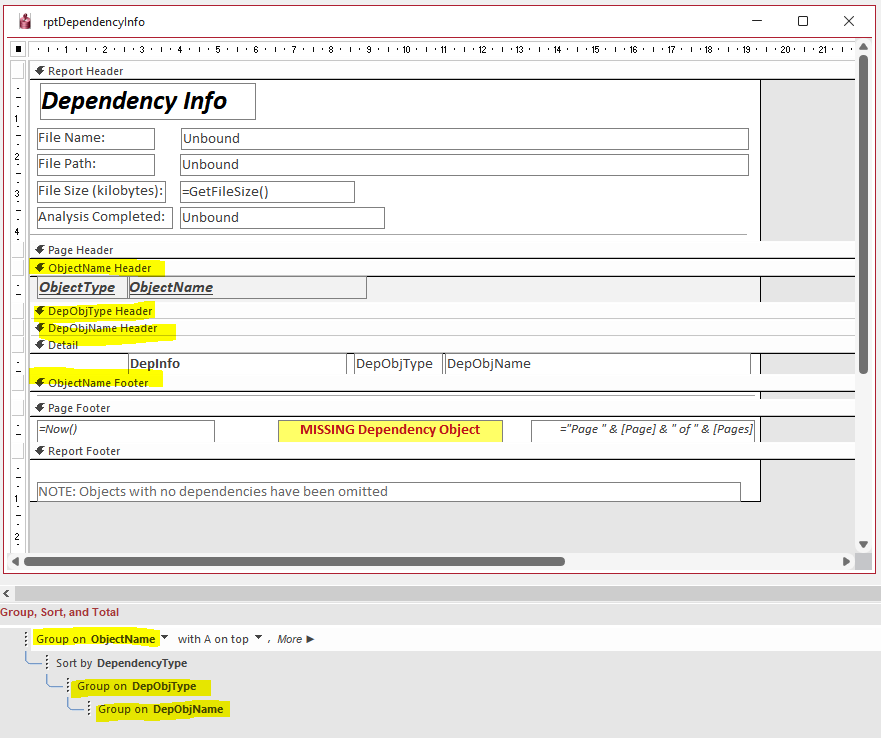Grab the handle of Group on DepObjType row
Viewport: 881px width, 738px height.
click(68, 686)
